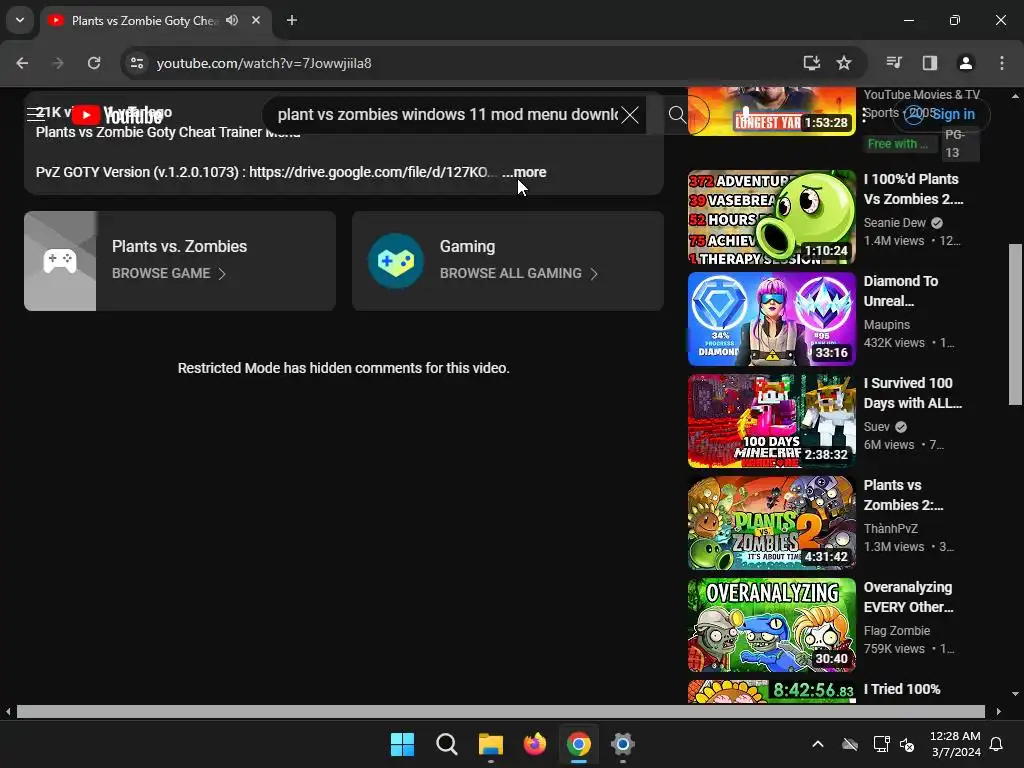
Task: Sign in to YouTube
Action: (x=941, y=114)
